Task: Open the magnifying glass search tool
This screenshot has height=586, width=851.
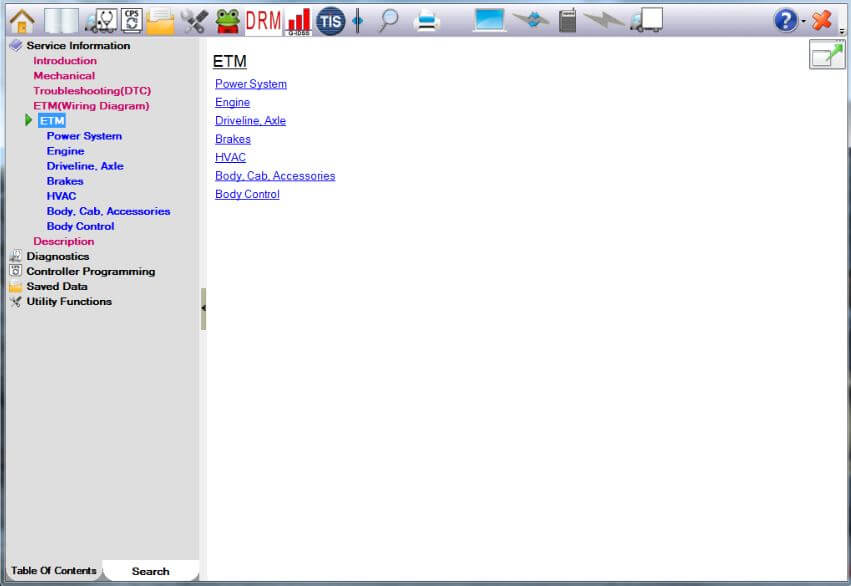Action: click(387, 20)
